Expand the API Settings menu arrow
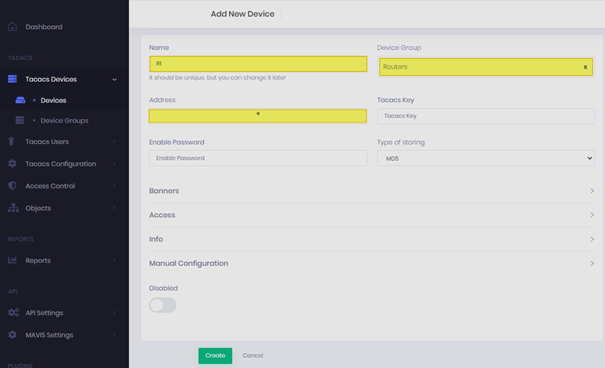Screen dimensions: 605x368 [x=114, y=312]
